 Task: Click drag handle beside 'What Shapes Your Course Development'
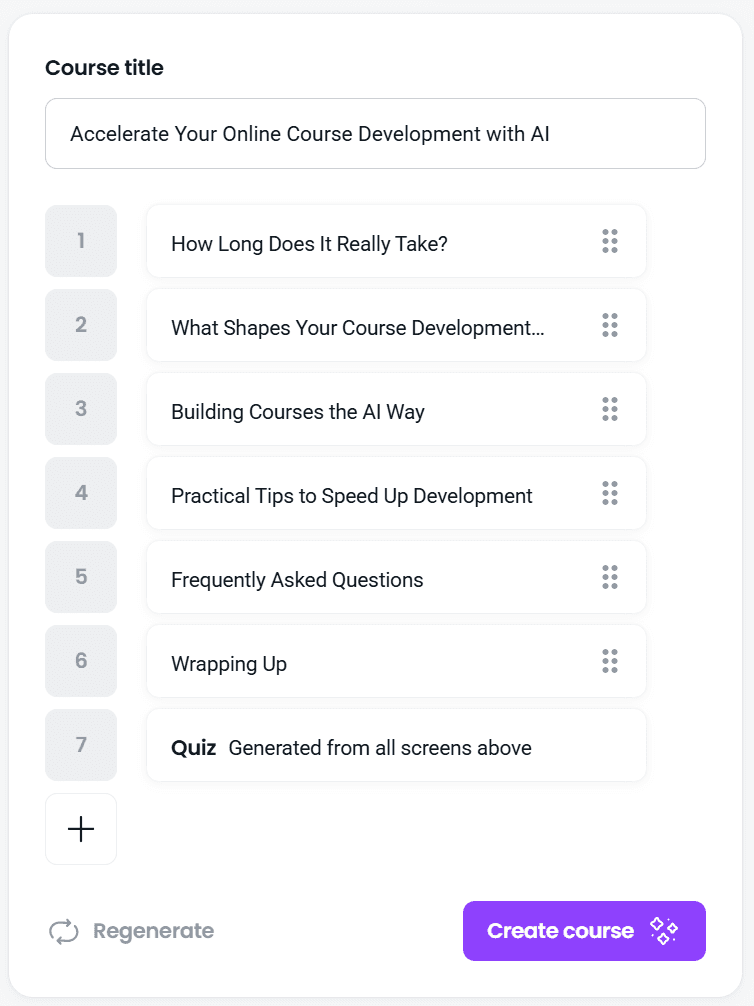tap(610, 325)
